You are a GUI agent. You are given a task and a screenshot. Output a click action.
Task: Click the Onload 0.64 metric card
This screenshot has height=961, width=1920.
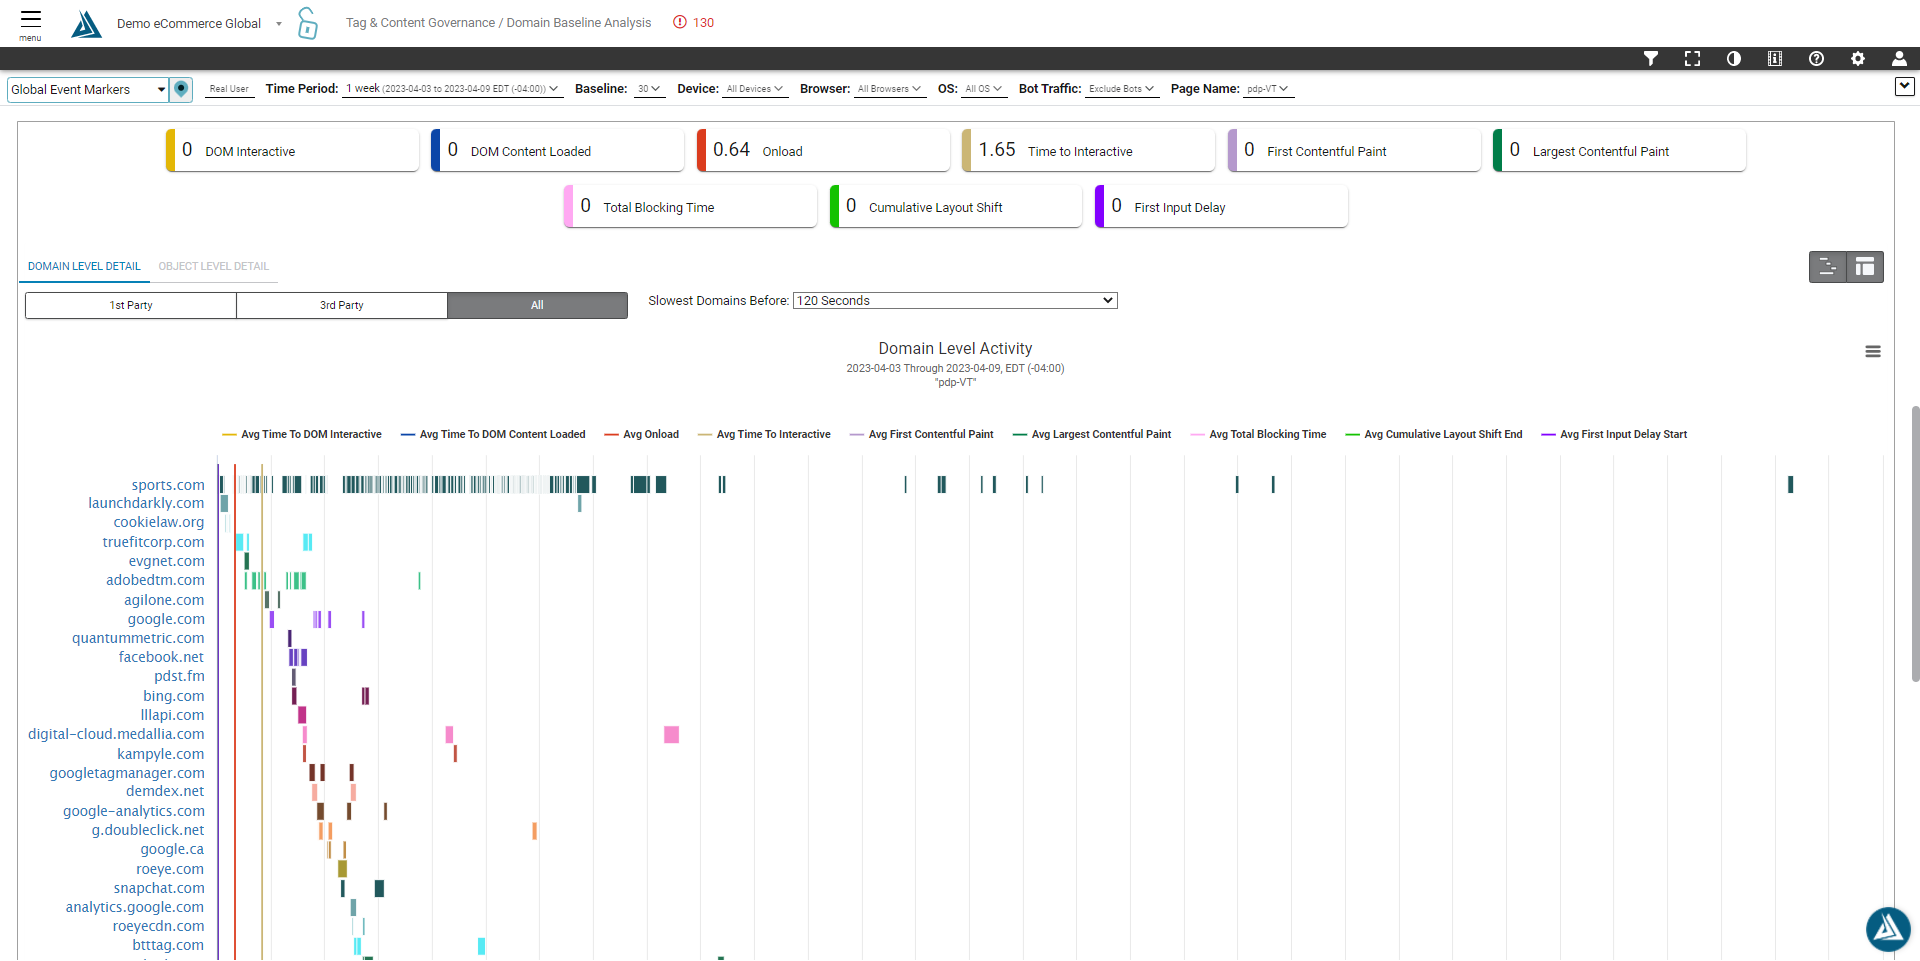(x=823, y=151)
